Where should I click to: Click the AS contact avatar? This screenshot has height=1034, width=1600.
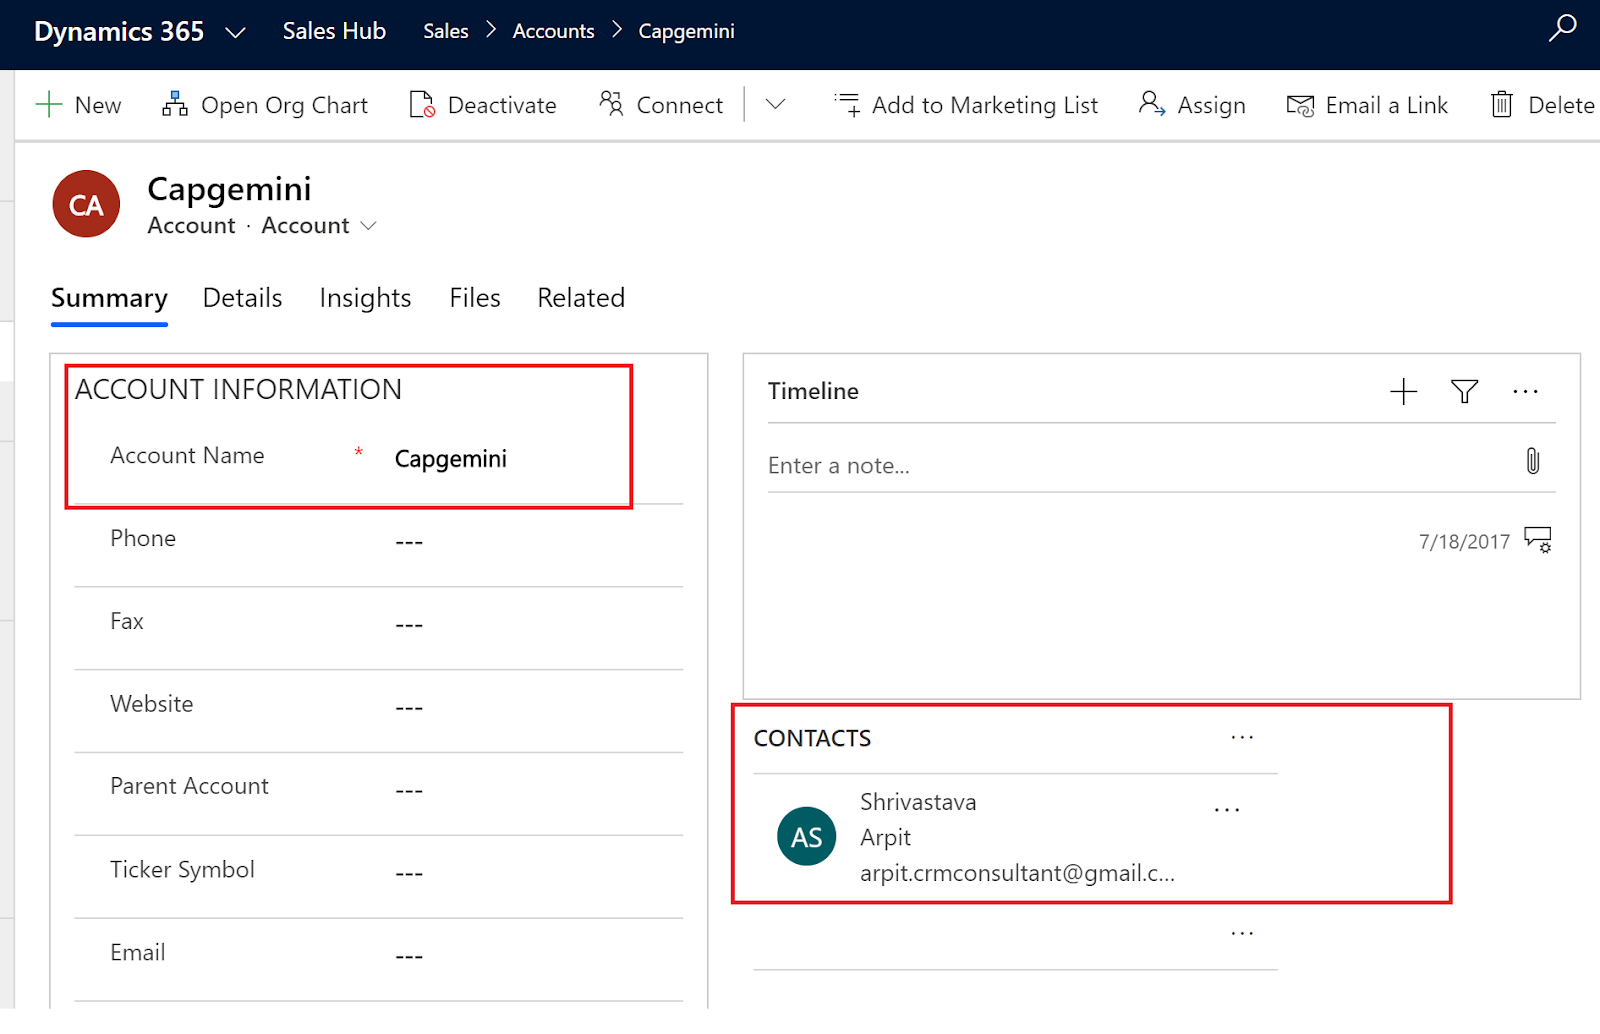[807, 836]
